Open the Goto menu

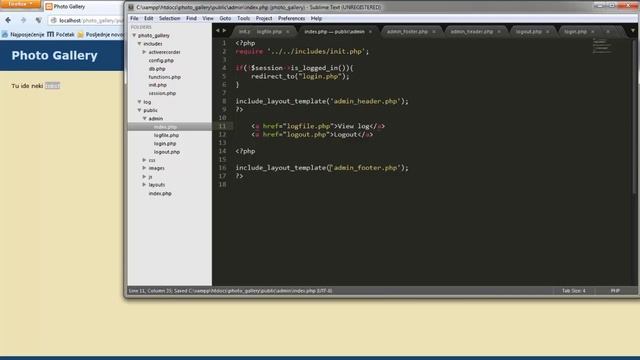(225, 18)
